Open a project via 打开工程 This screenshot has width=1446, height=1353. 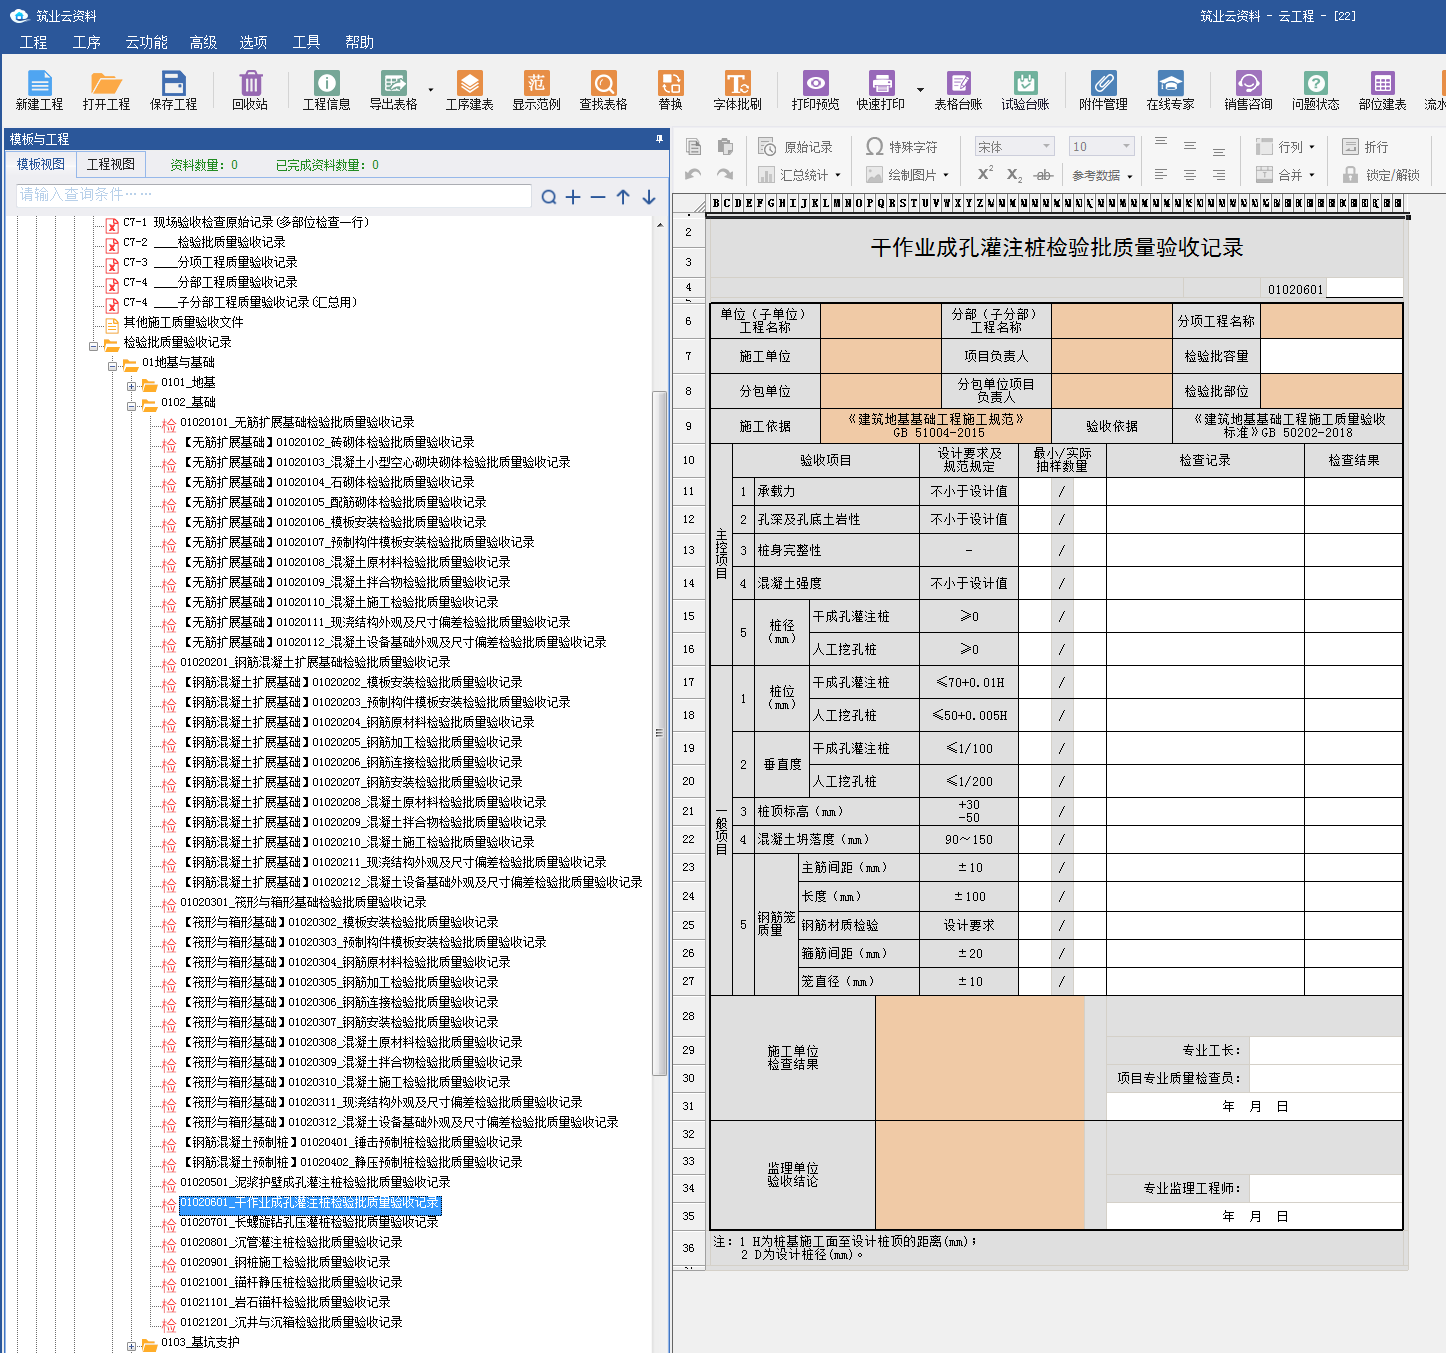pyautogui.click(x=106, y=90)
